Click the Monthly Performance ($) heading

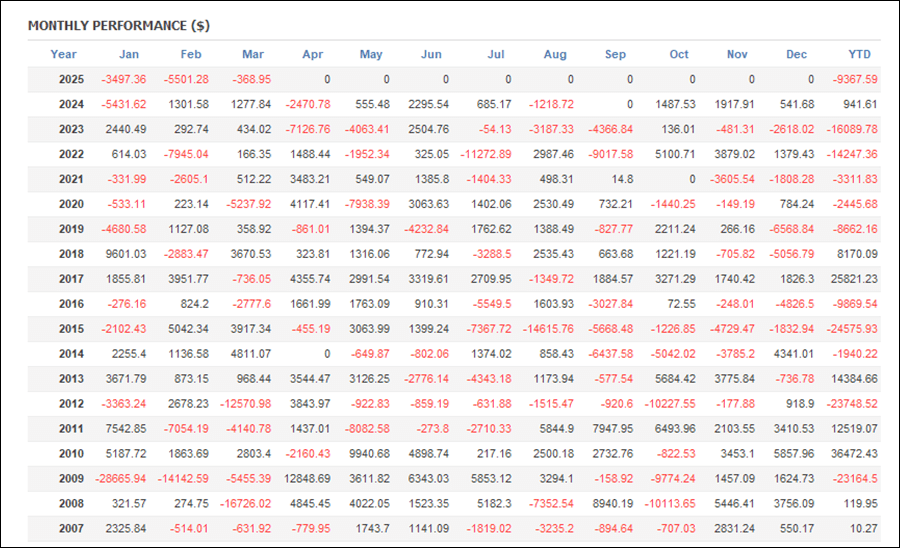119,26
